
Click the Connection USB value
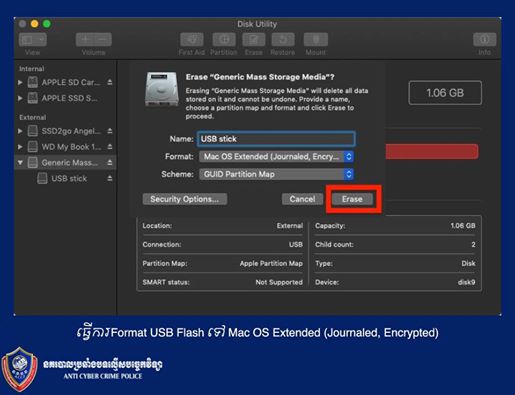point(296,244)
